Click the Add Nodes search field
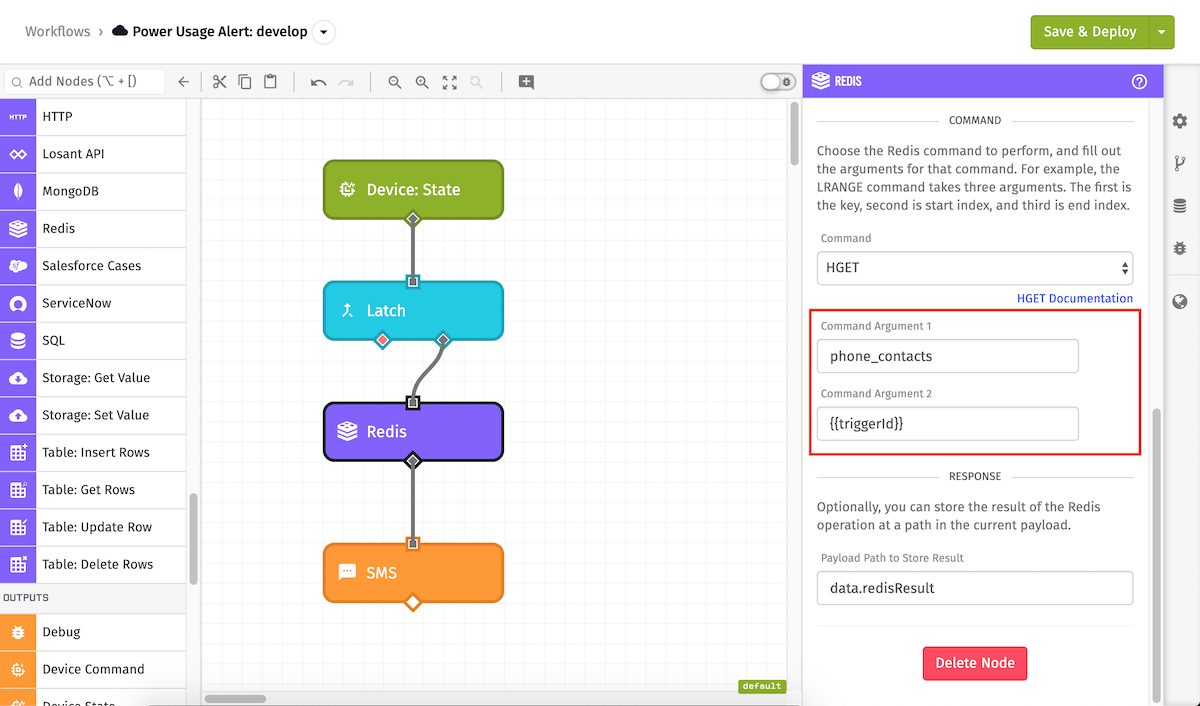 85,82
